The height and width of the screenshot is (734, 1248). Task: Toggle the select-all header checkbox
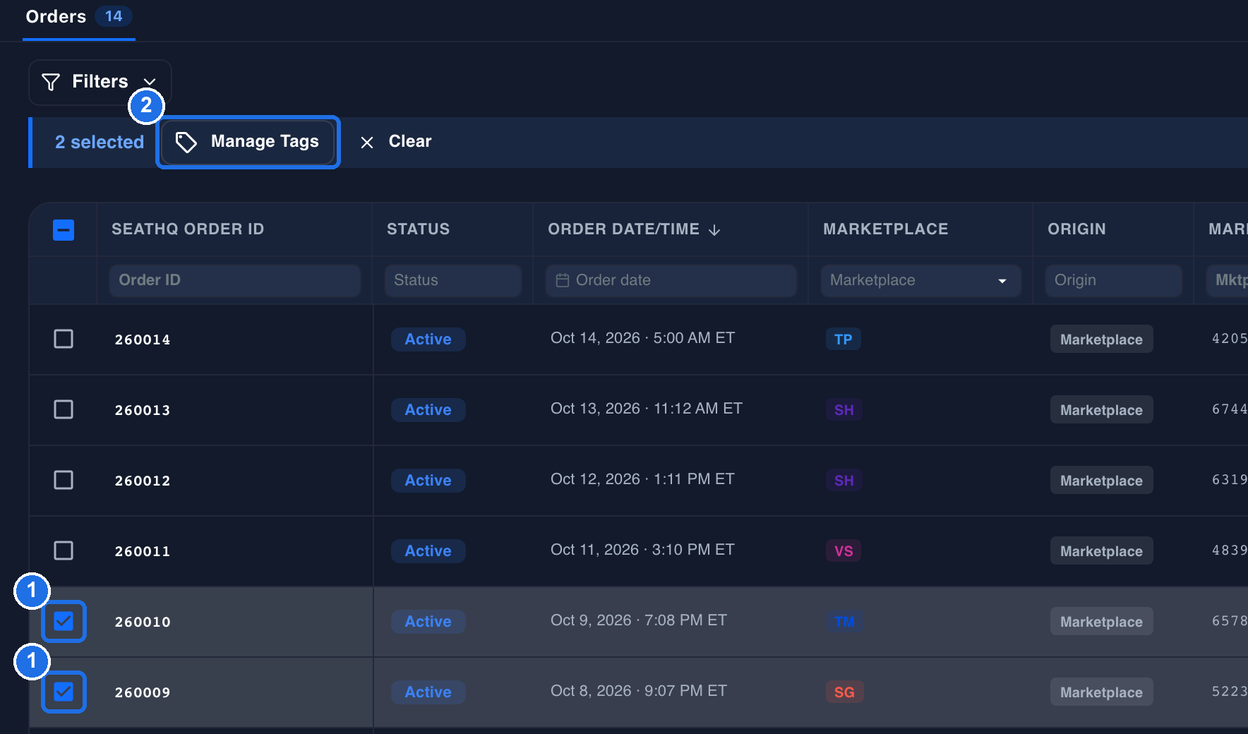pos(63,230)
